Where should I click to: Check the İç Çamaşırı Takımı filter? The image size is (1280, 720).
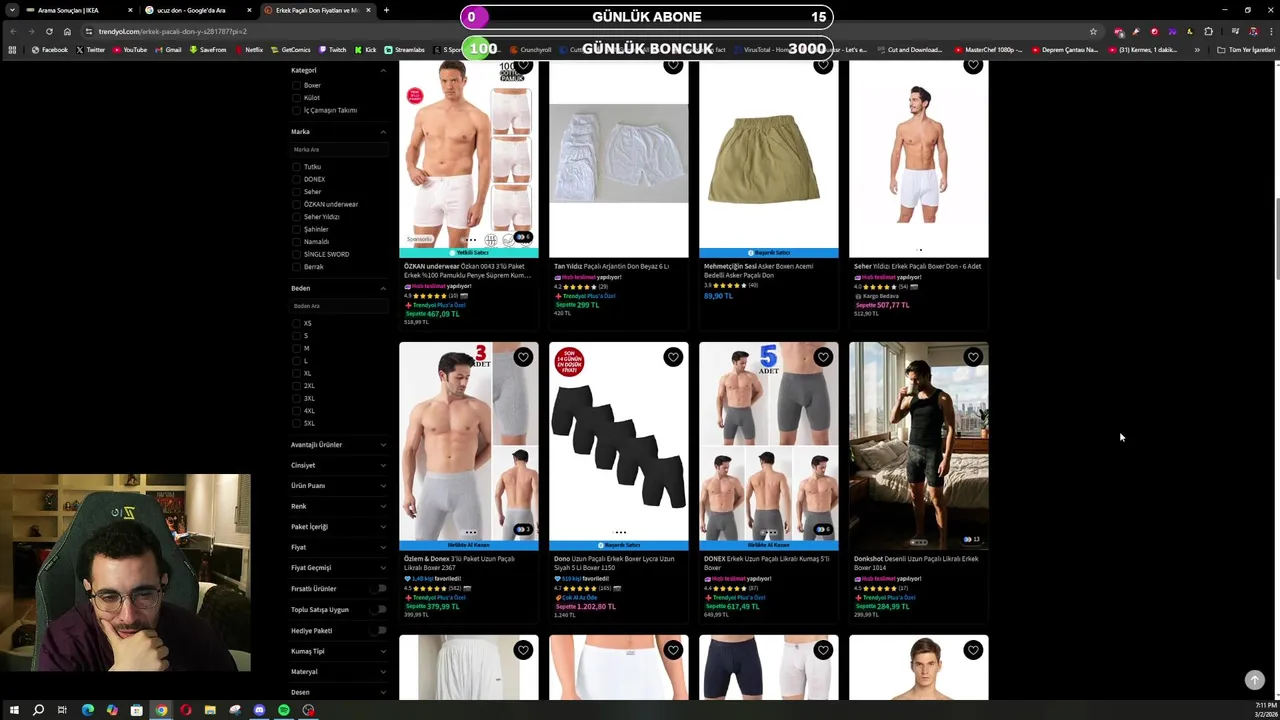(296, 110)
